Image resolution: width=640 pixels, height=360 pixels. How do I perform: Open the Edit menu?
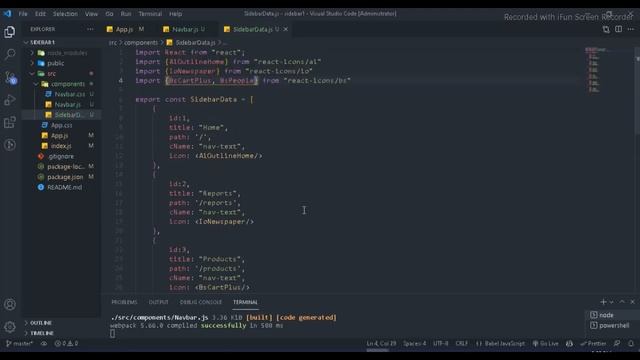click(x=40, y=14)
